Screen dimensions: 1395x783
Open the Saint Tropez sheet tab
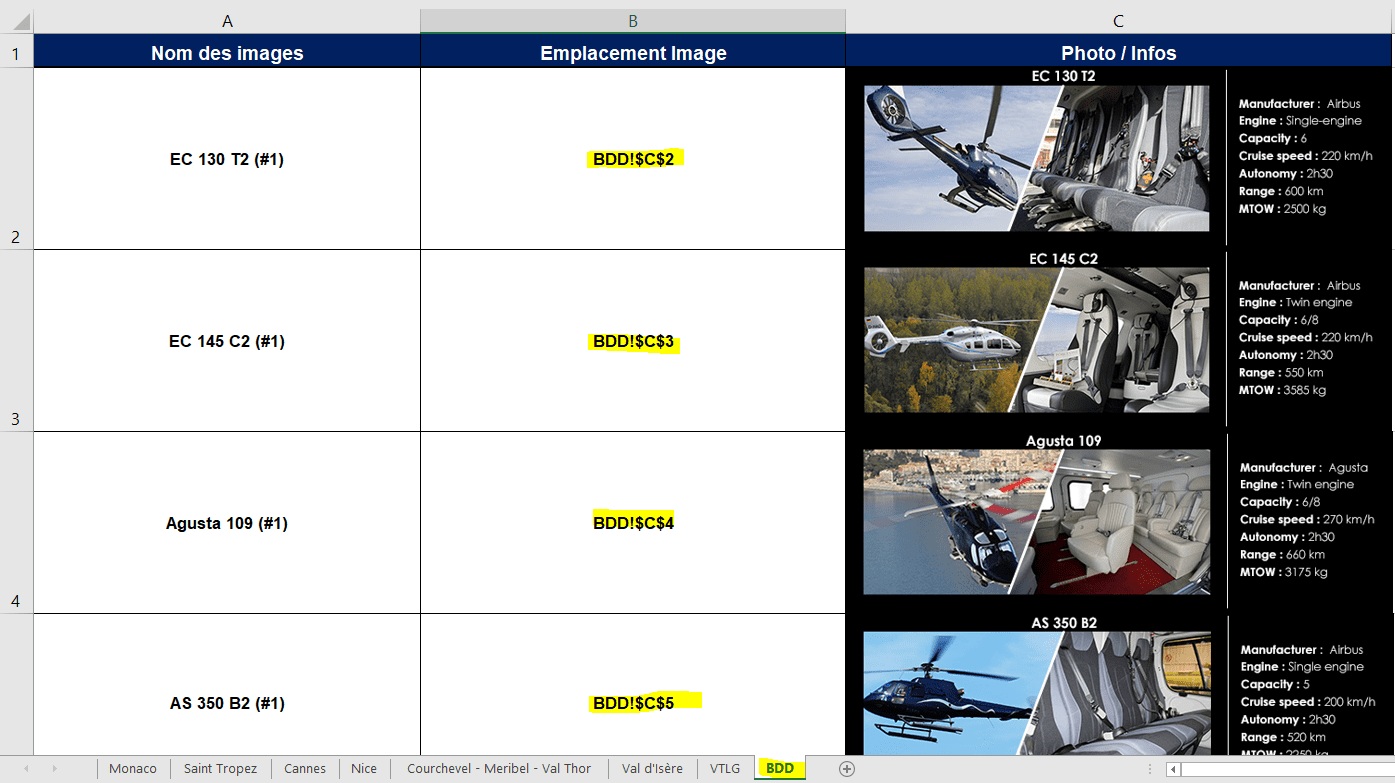[220, 768]
